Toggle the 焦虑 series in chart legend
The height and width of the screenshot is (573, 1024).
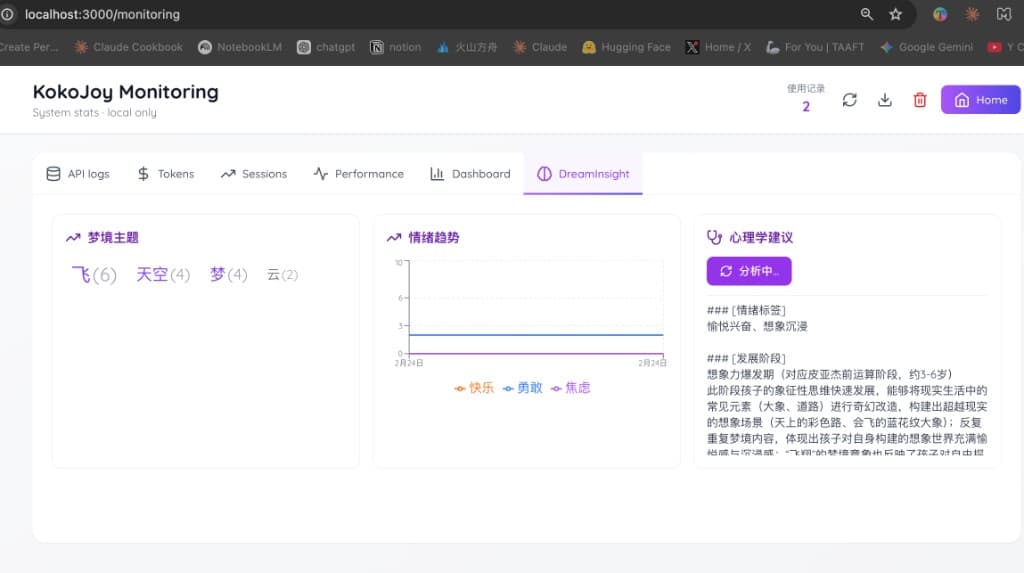[570, 388]
